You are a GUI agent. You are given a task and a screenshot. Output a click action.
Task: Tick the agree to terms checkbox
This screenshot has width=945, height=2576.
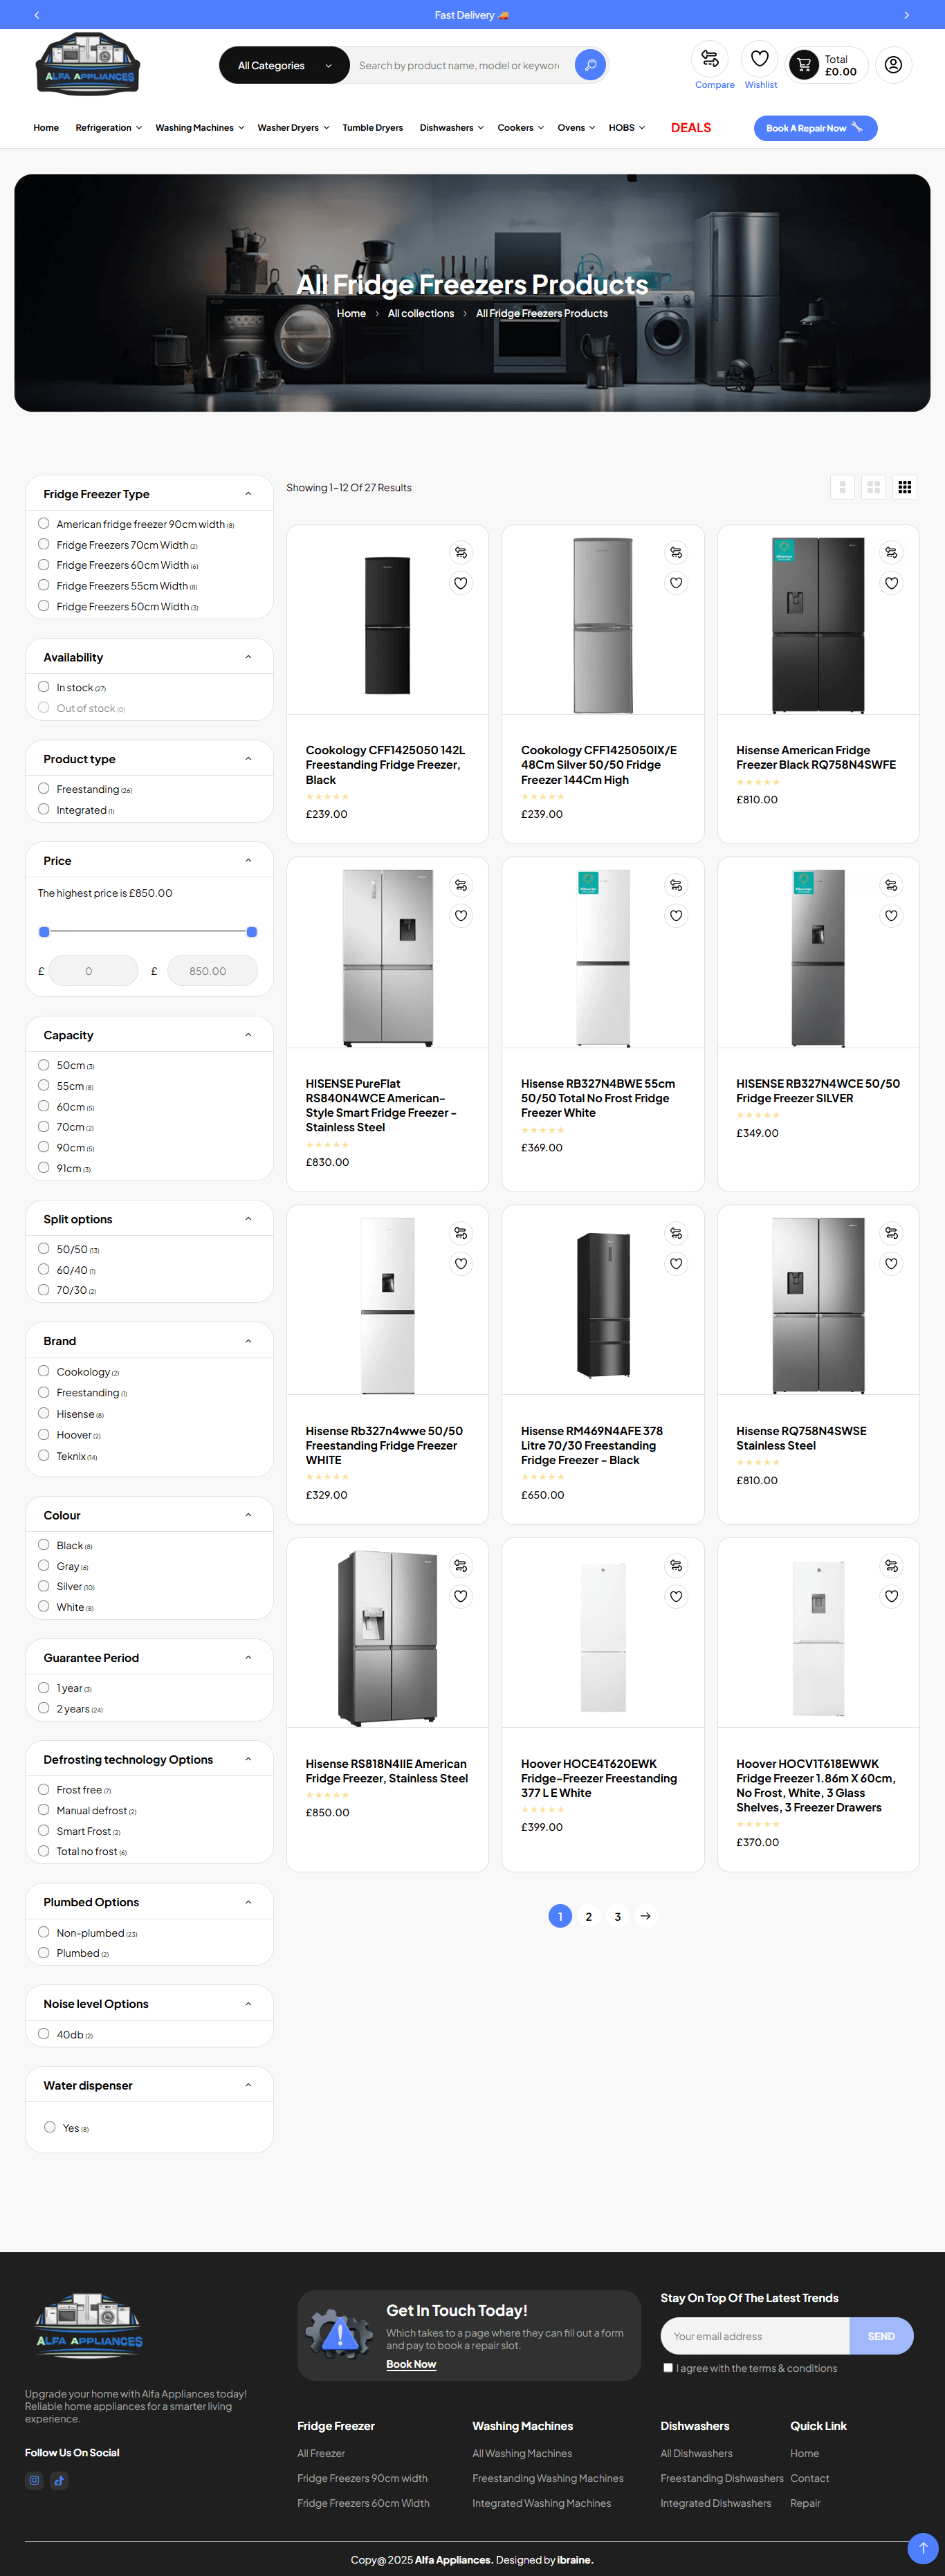pos(668,2368)
